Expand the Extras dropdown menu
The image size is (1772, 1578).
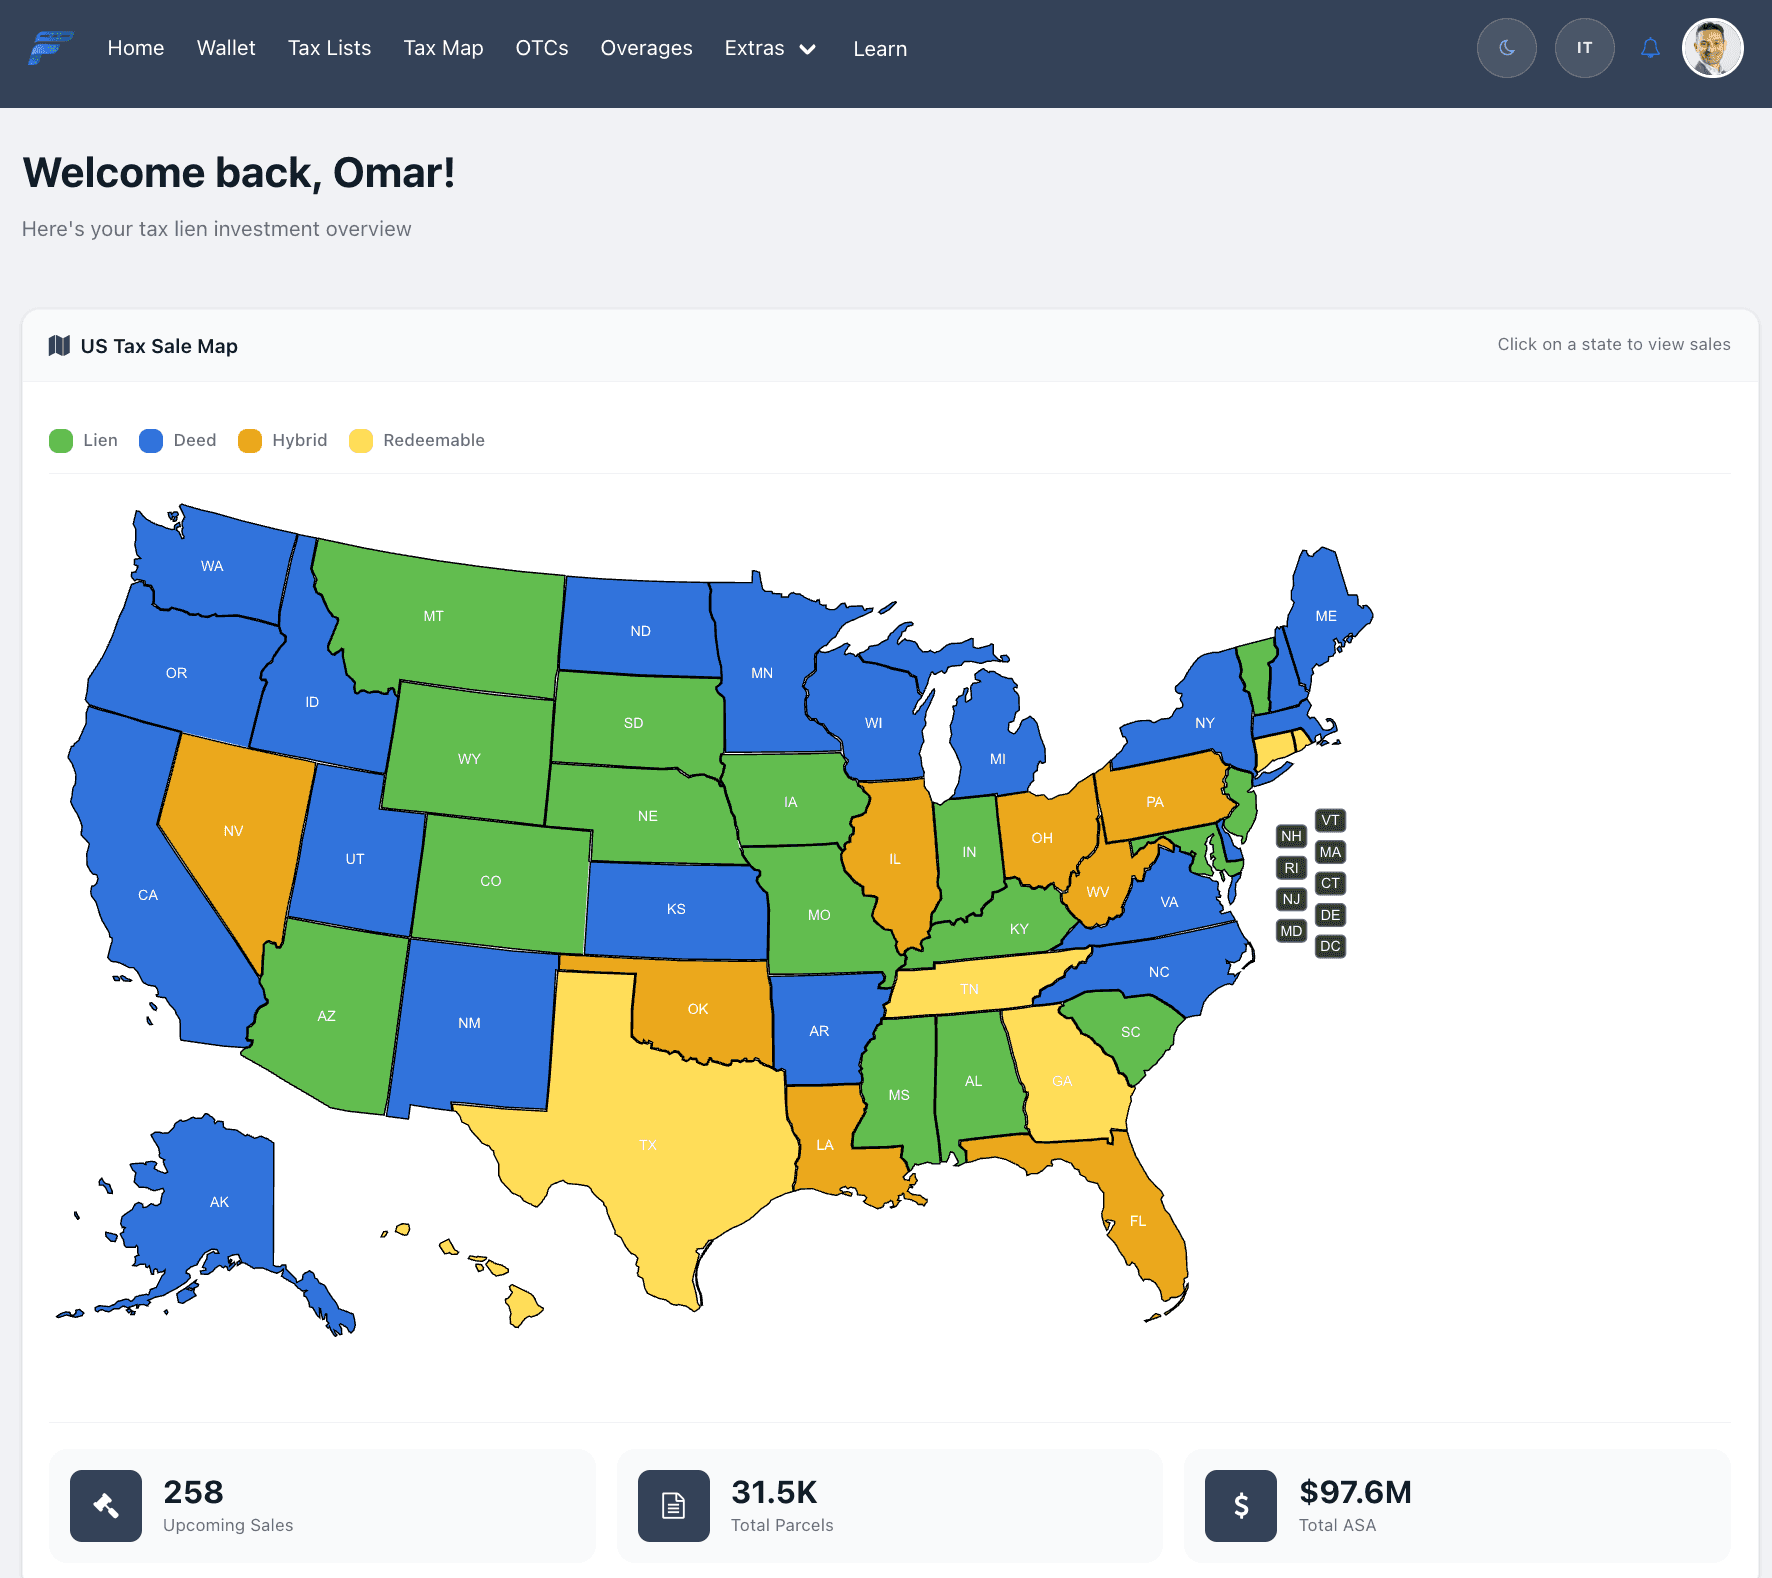[770, 48]
